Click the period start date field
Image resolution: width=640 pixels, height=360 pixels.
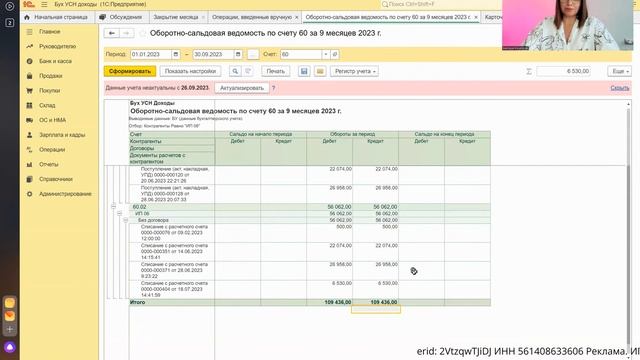point(151,54)
